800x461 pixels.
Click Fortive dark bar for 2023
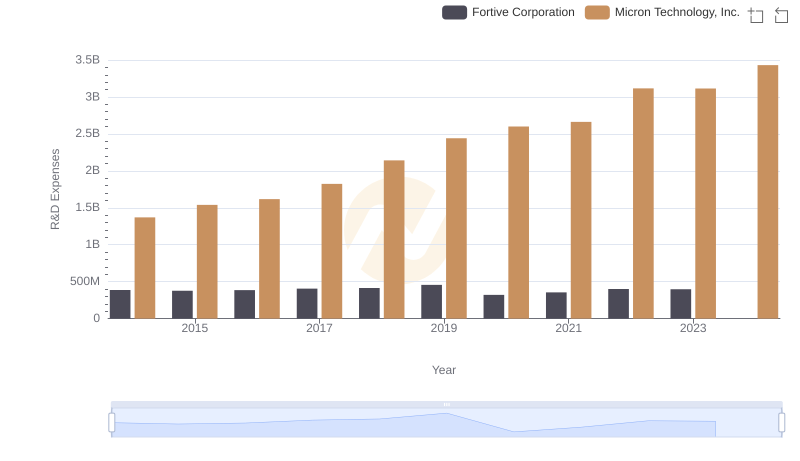pyautogui.click(x=681, y=304)
